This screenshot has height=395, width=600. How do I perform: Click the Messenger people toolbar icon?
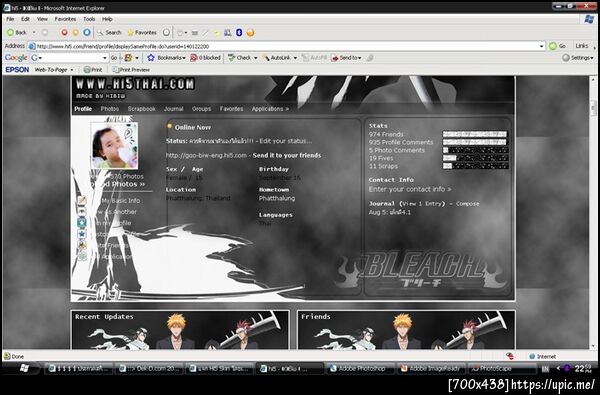point(228,33)
